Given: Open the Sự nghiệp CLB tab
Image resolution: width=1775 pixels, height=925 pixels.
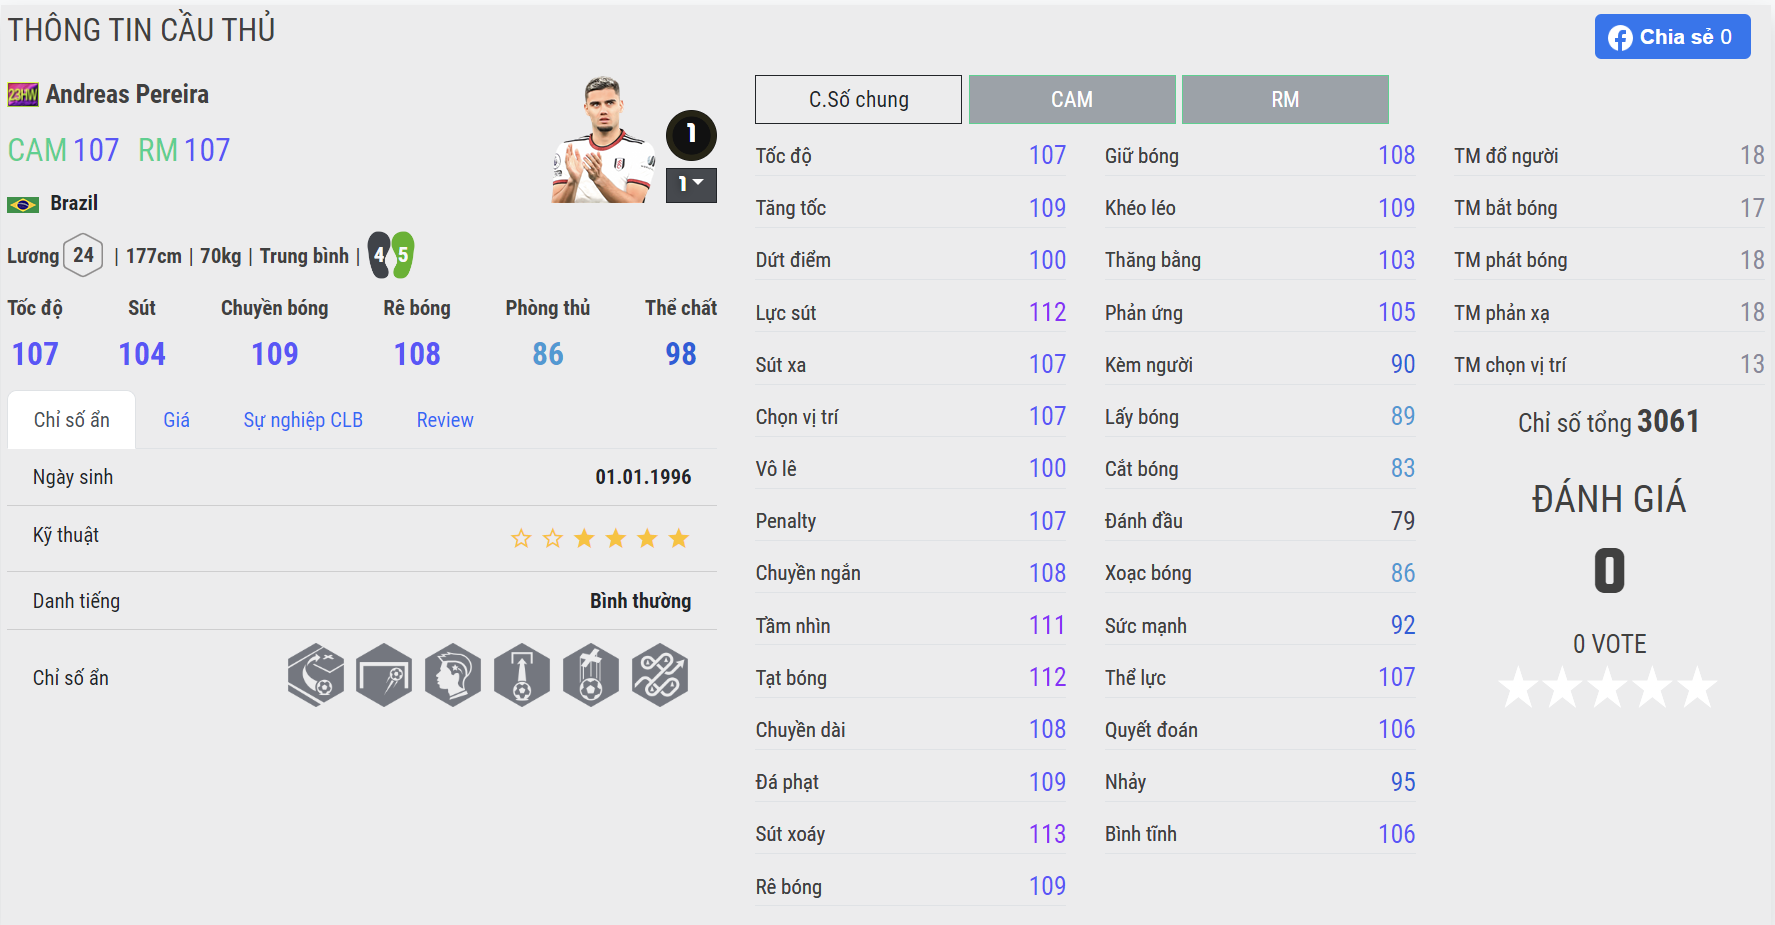Looking at the screenshot, I should pyautogui.click(x=303, y=420).
